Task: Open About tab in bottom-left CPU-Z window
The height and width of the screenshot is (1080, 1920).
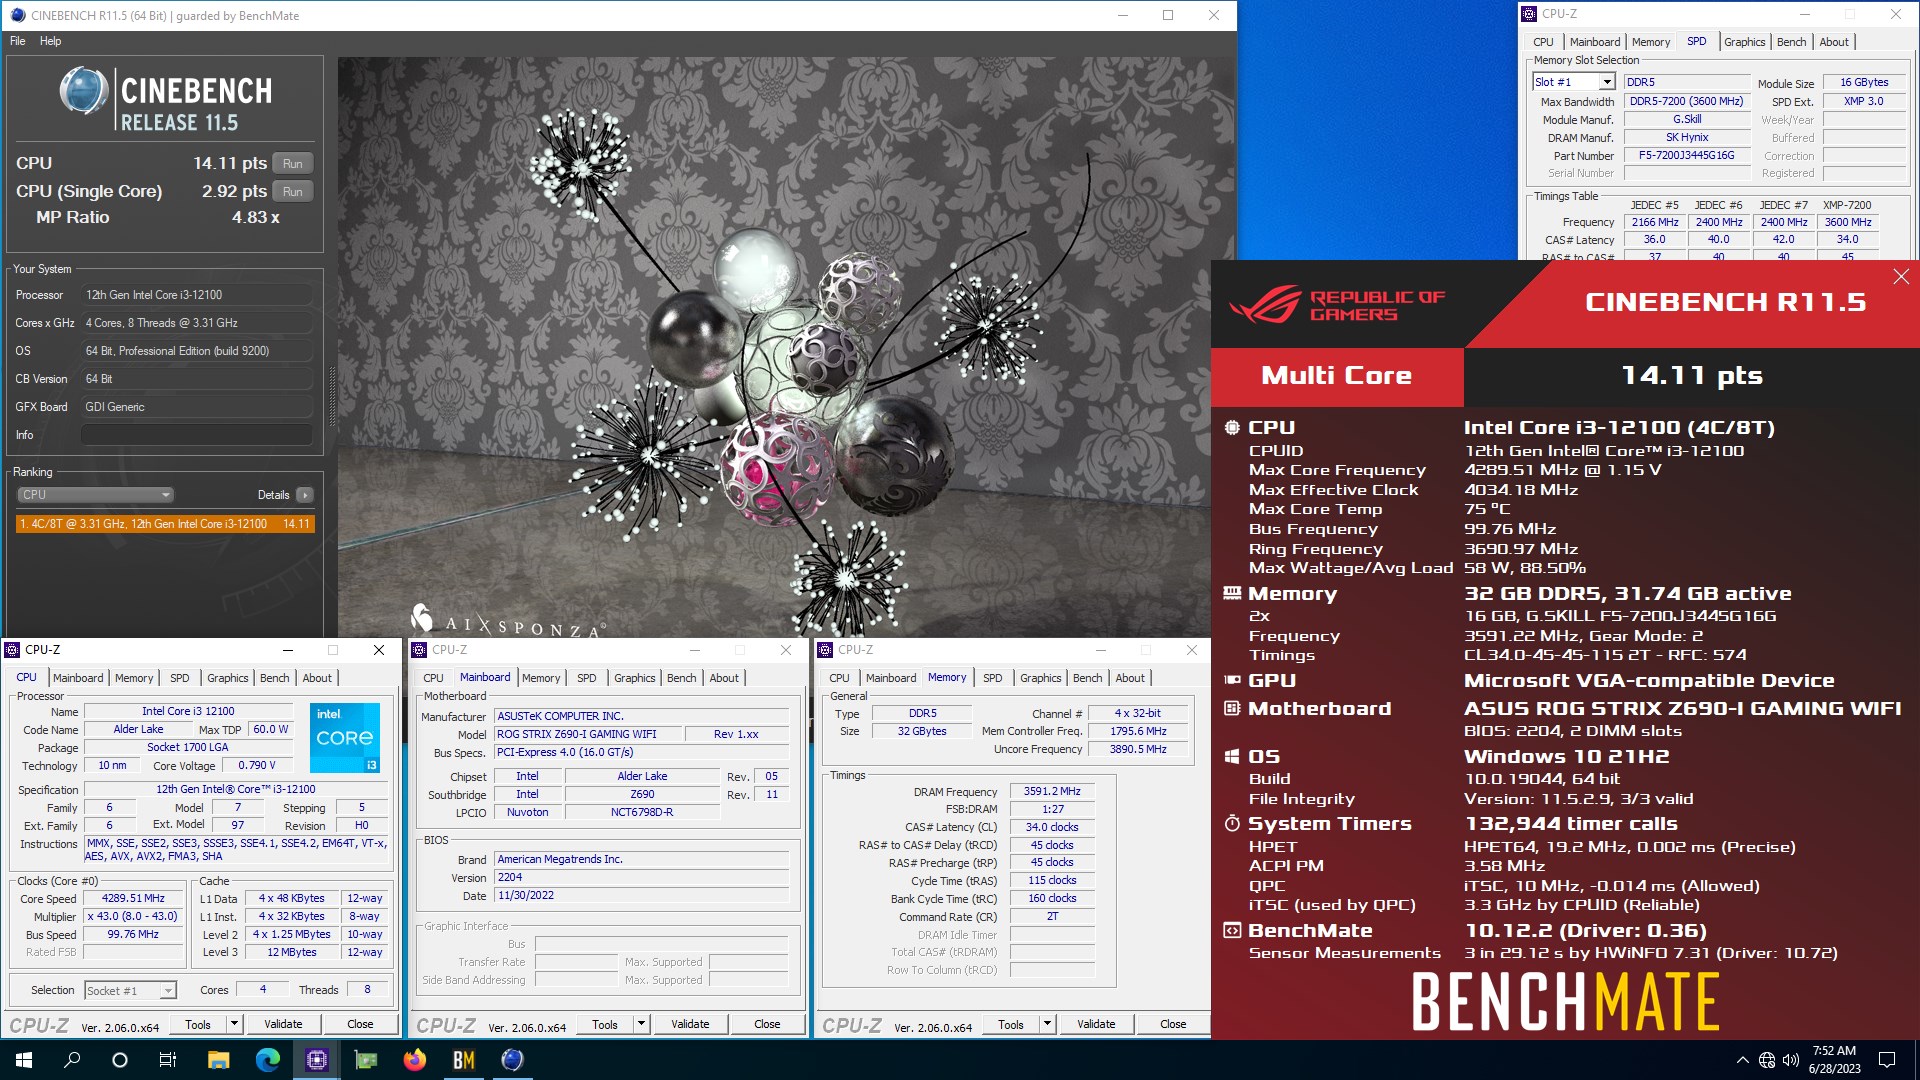Action: click(x=317, y=678)
